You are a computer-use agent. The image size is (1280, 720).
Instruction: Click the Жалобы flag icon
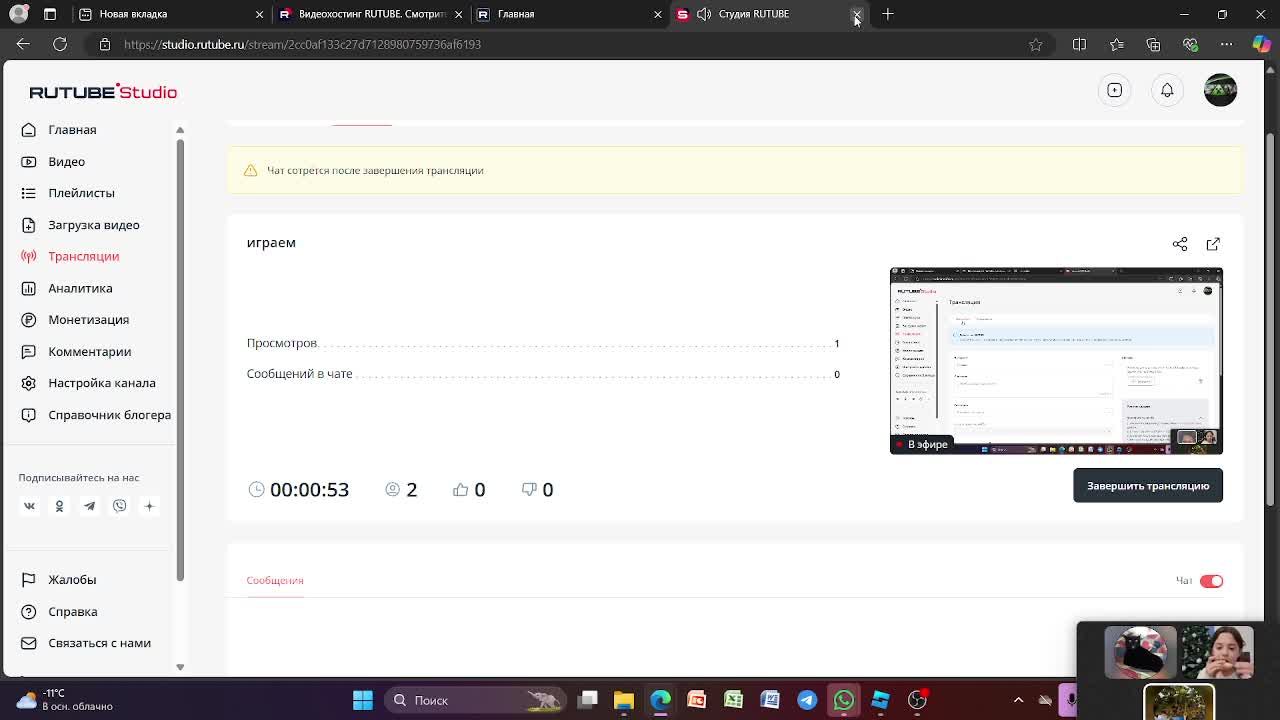point(29,580)
